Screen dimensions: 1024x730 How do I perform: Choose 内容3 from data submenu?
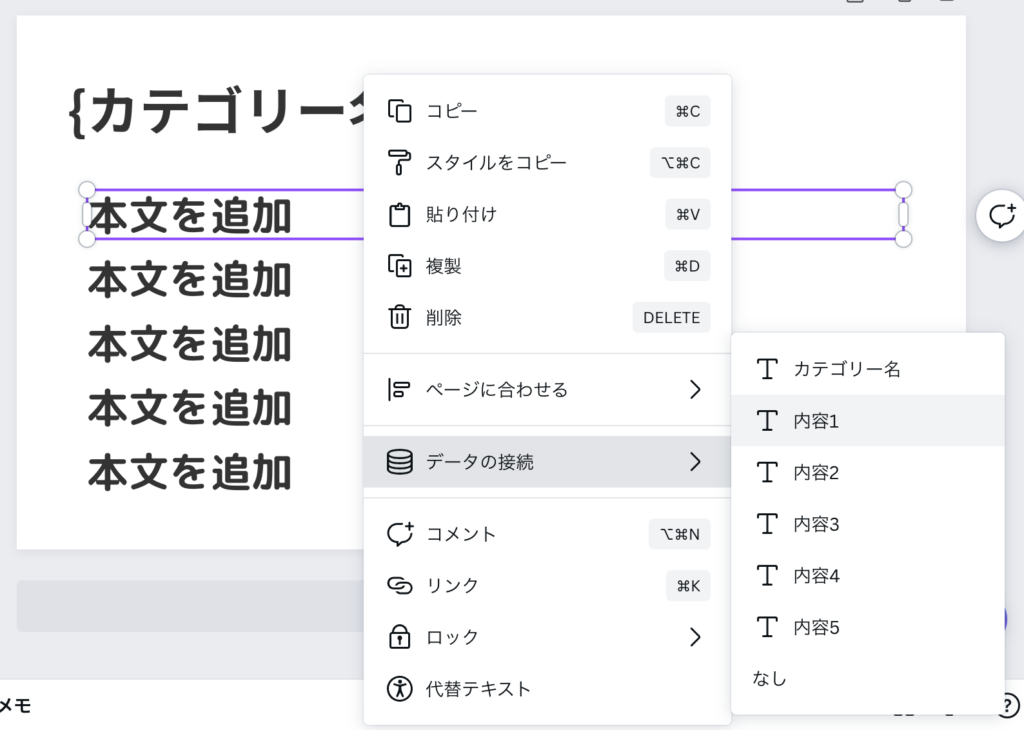[816, 524]
